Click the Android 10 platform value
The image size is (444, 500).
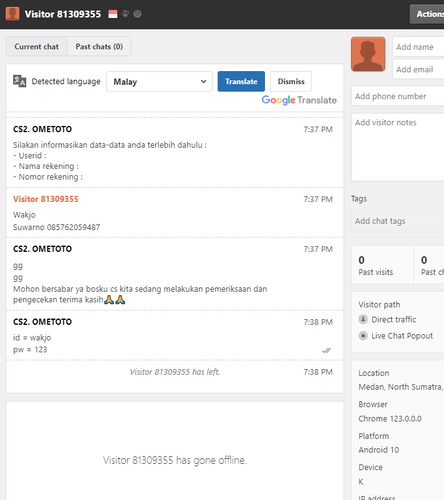point(379,450)
